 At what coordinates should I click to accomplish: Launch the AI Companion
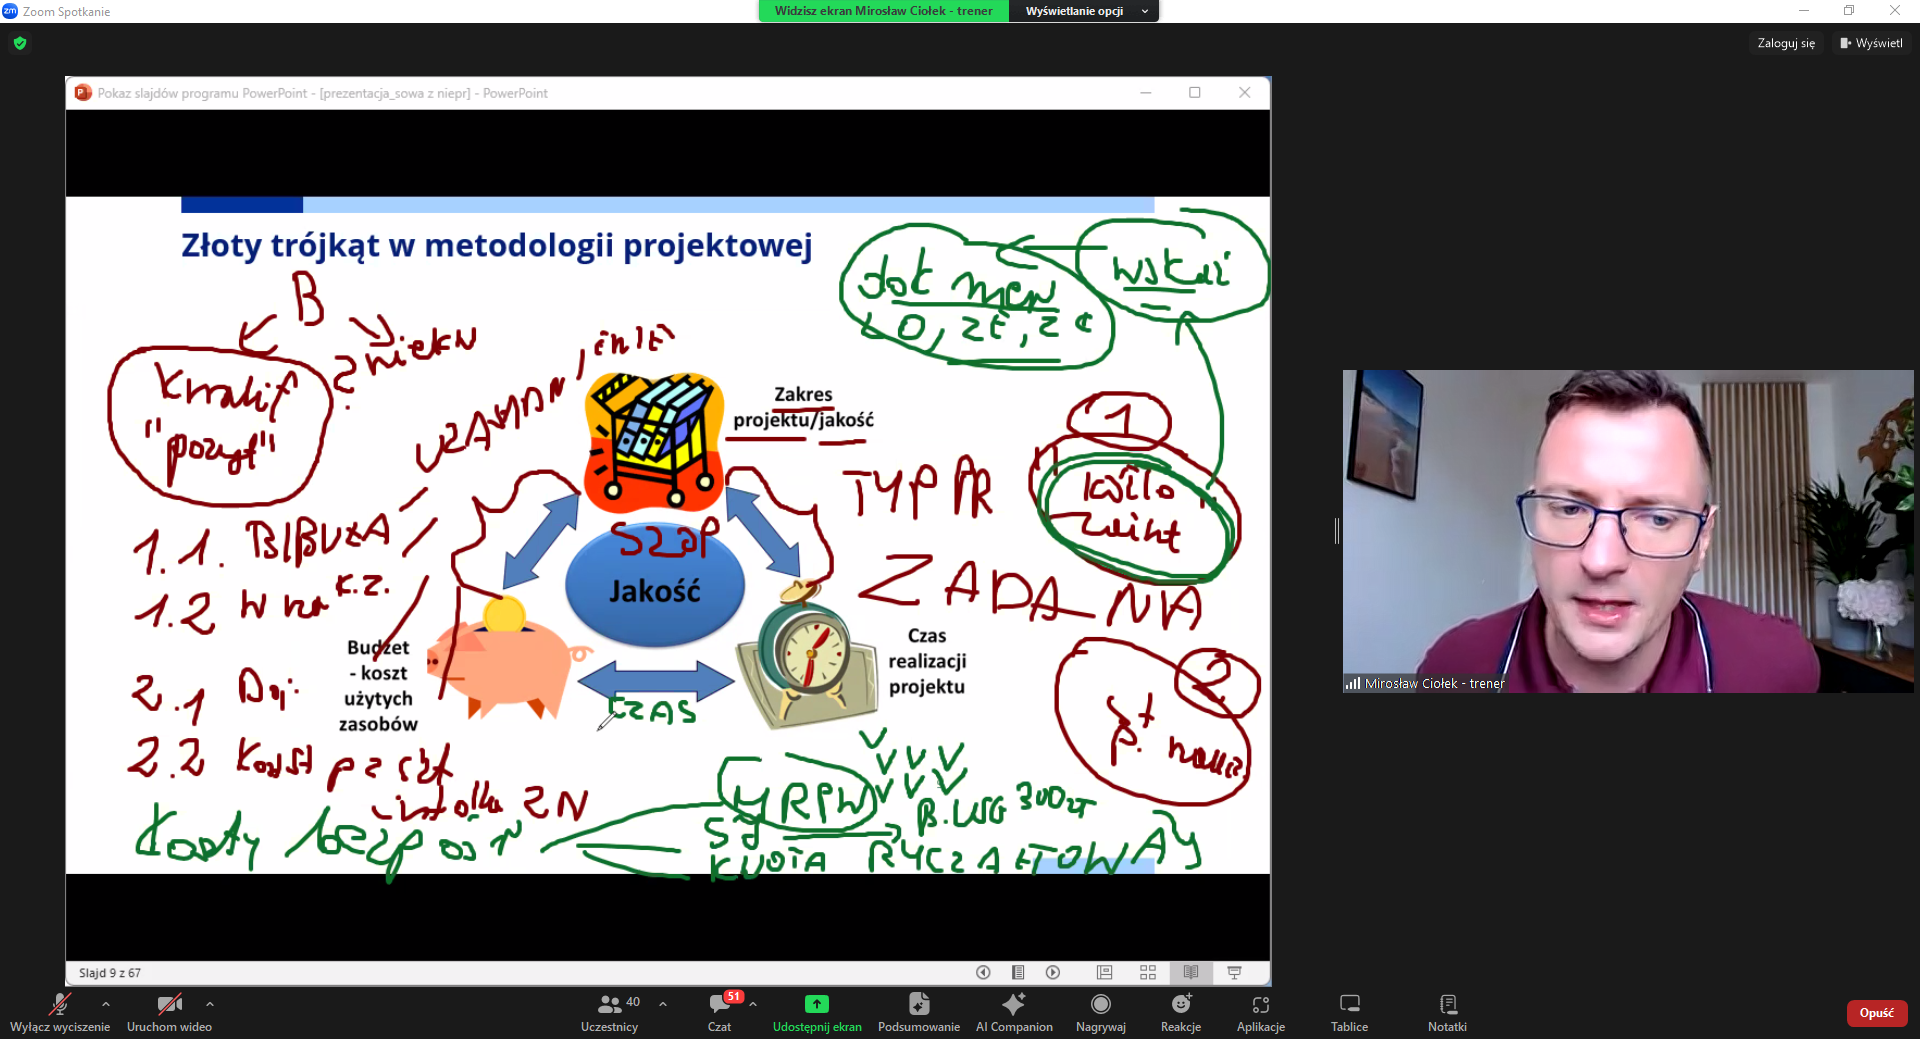[1013, 1011]
